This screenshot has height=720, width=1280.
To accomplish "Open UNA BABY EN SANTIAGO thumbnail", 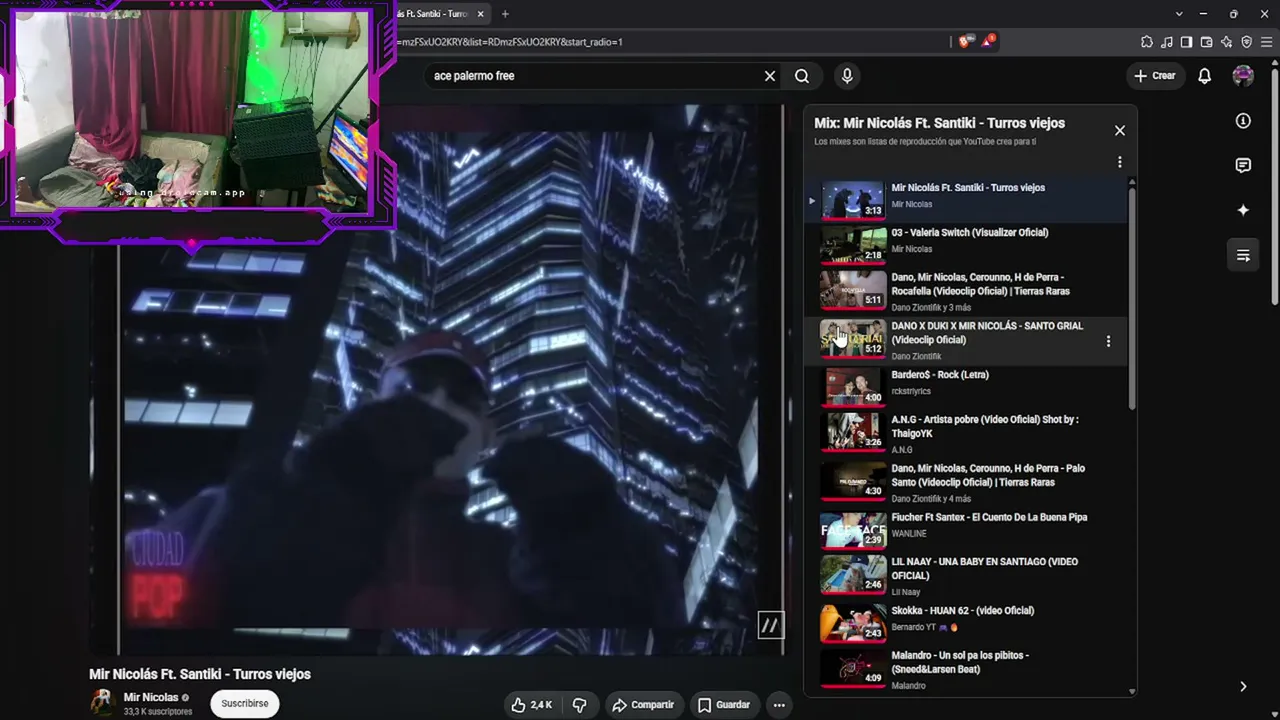I will [853, 574].
